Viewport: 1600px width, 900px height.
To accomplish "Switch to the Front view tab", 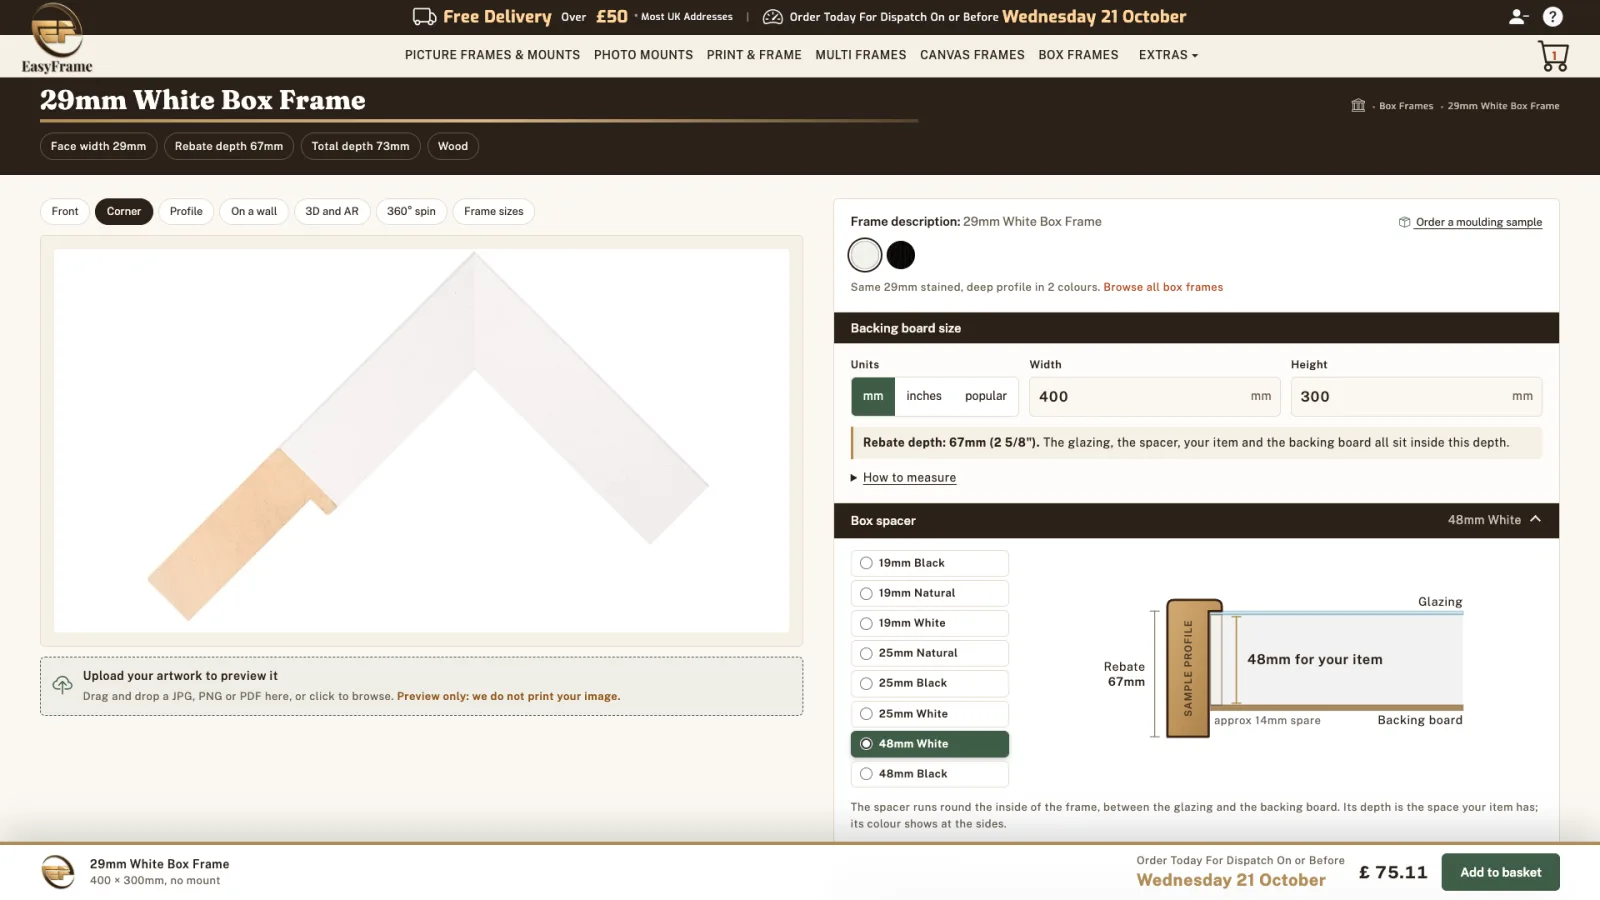I will coord(65,211).
